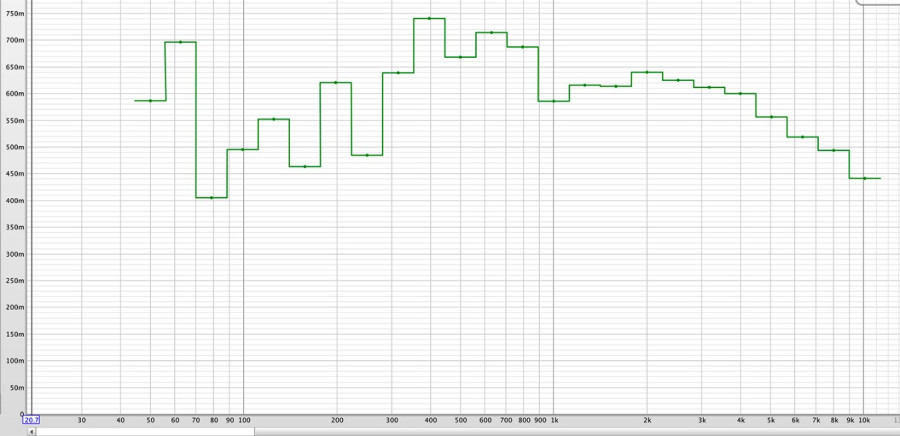Click the horizontal scrollbar left arrow
The height and width of the screenshot is (436, 900).
31,432
